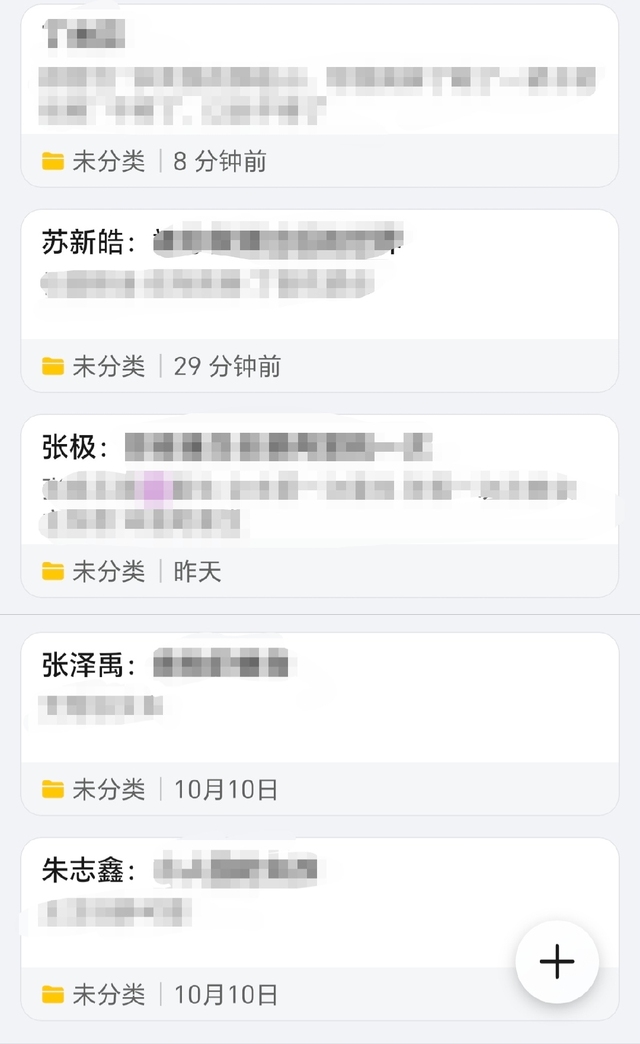Screen dimensions: 640x1044
Task: Tap the 未分类 label on the 朱志鑫 note
Action: tap(108, 995)
